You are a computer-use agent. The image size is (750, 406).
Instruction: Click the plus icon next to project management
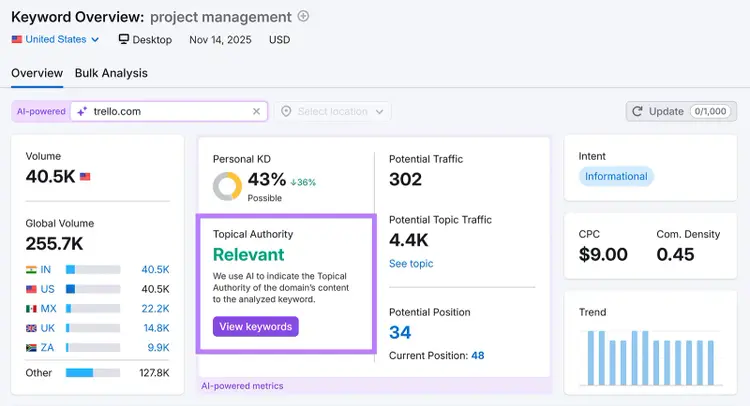click(303, 16)
